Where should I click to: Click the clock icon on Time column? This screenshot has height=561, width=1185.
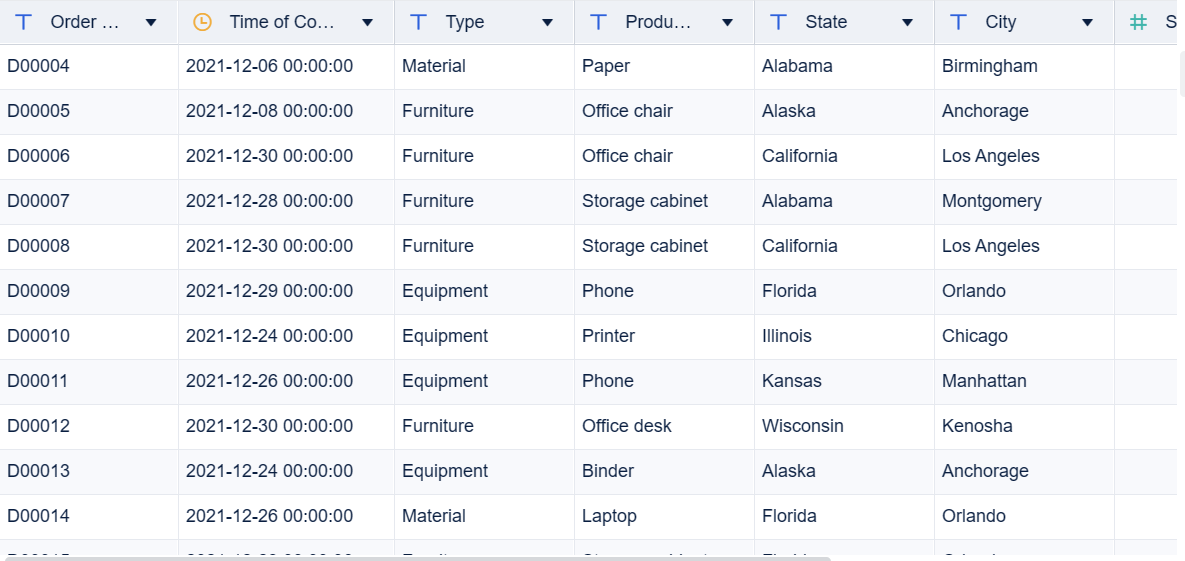pos(202,22)
